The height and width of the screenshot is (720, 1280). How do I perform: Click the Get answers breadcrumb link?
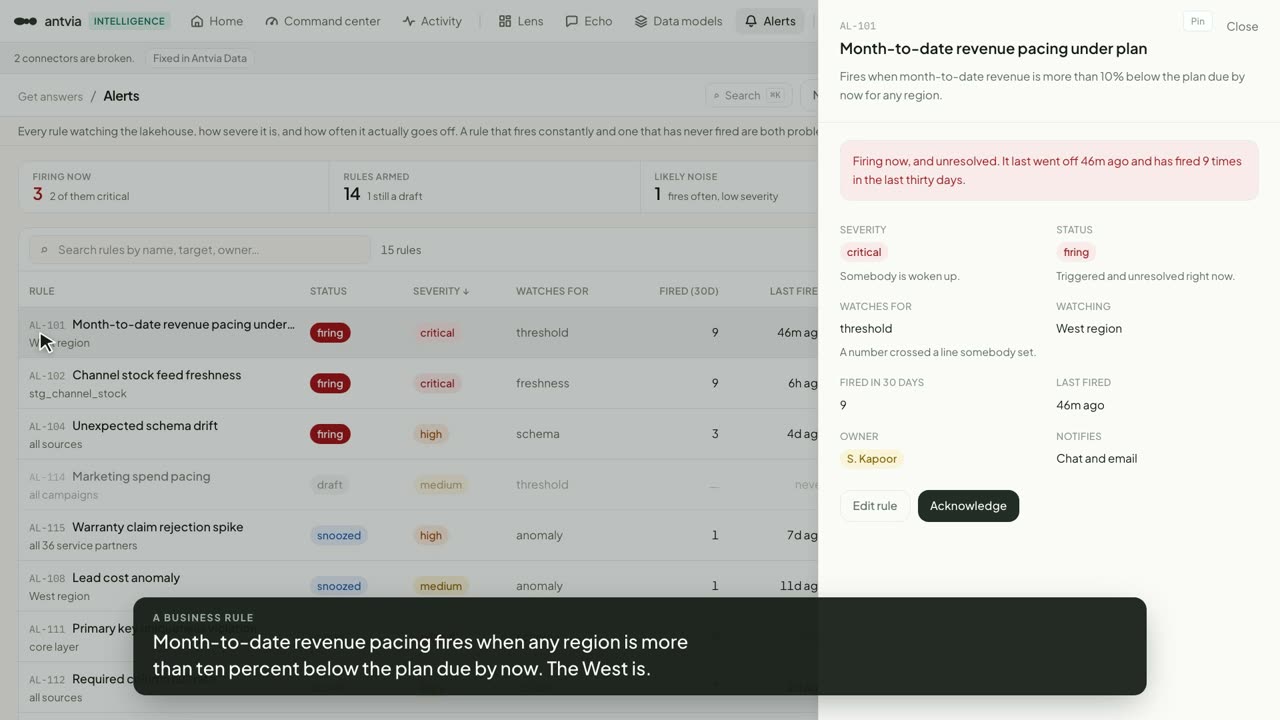(50, 96)
